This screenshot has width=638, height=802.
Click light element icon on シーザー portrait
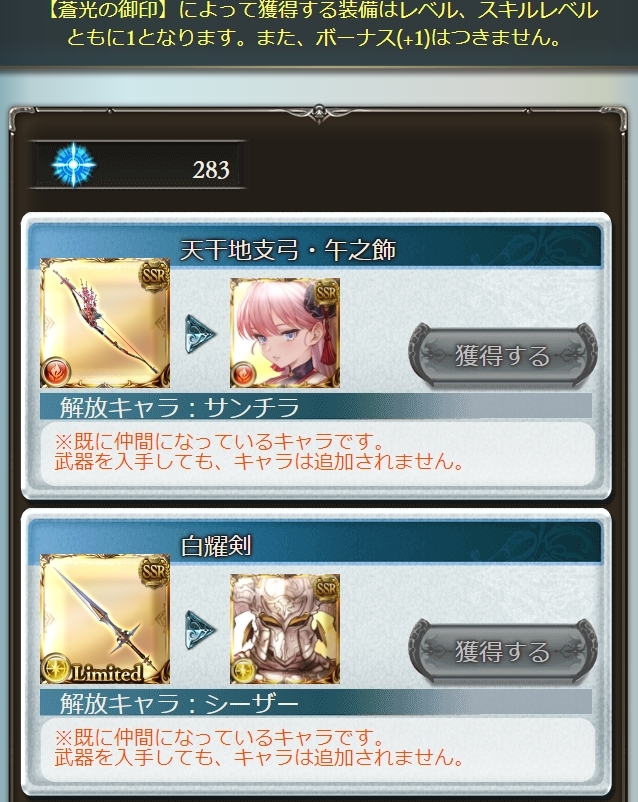pos(244,671)
